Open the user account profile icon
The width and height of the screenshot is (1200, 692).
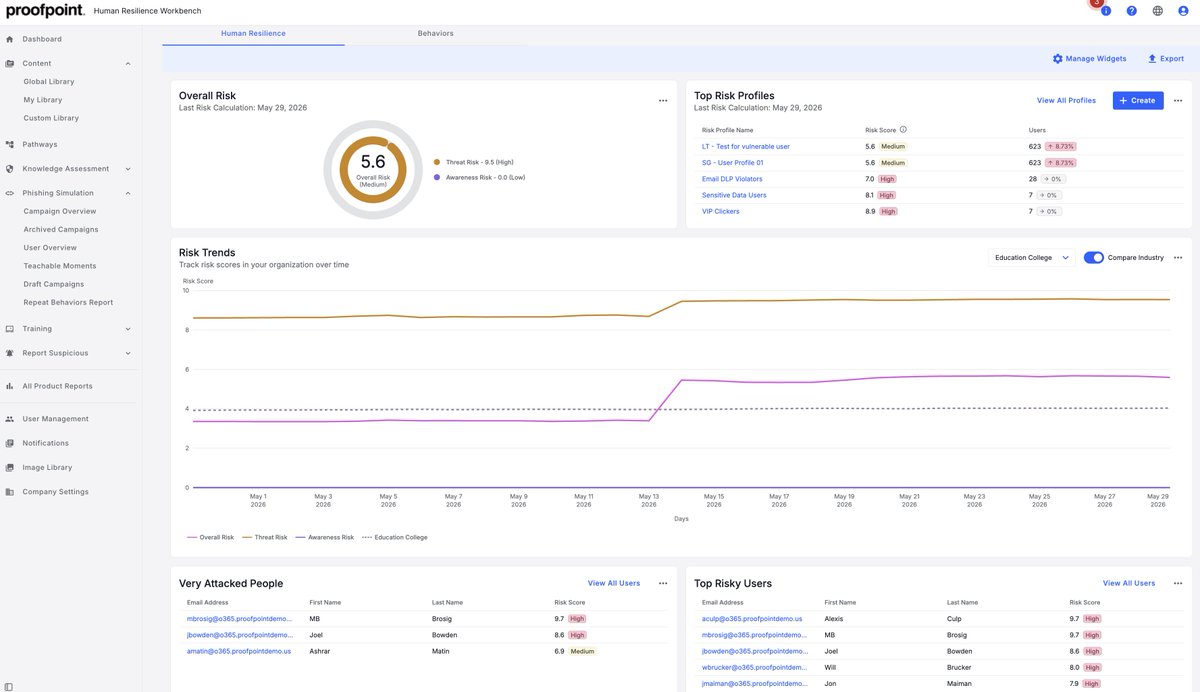pyautogui.click(x=1184, y=11)
